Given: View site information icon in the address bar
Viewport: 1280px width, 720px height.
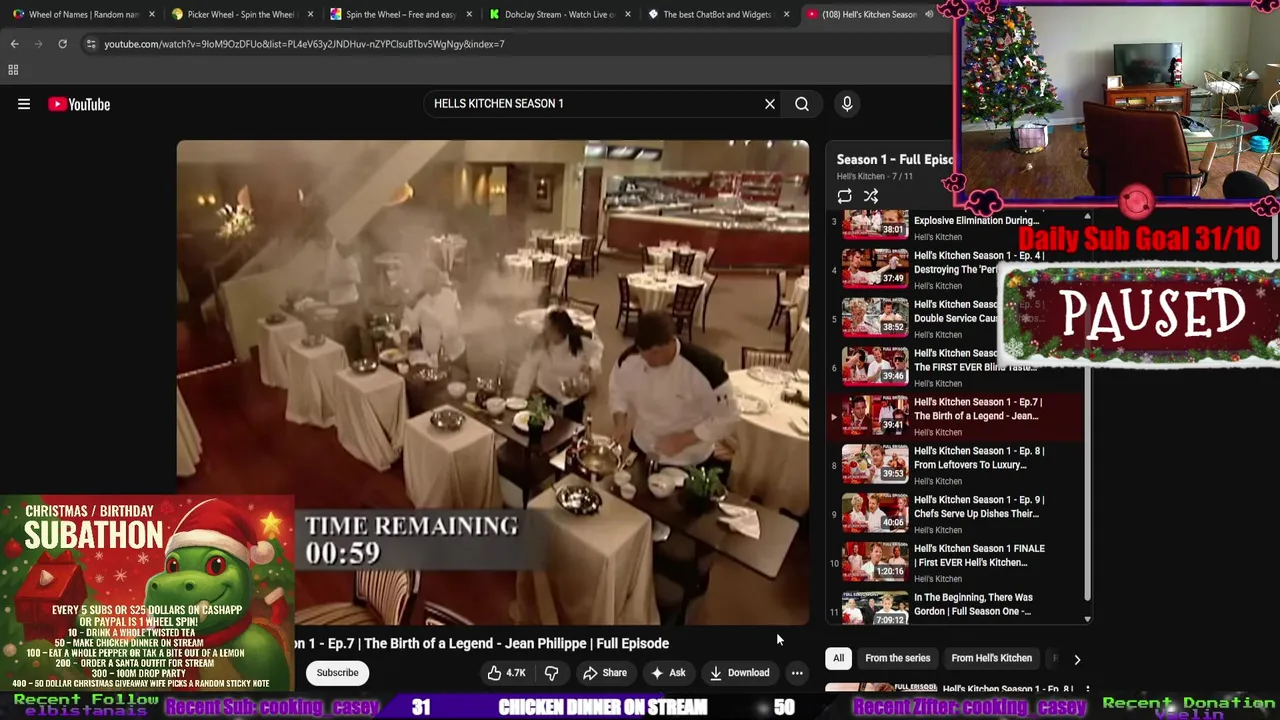Looking at the screenshot, I should coord(91,44).
